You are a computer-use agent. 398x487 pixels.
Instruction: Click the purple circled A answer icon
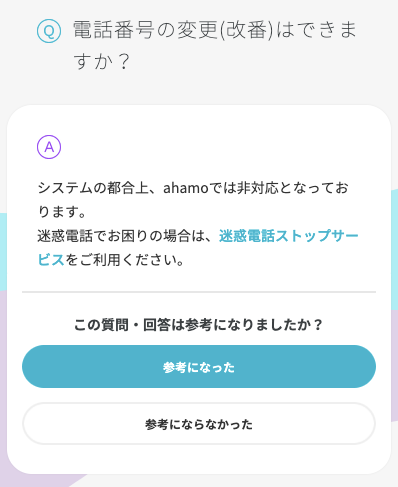tap(49, 147)
